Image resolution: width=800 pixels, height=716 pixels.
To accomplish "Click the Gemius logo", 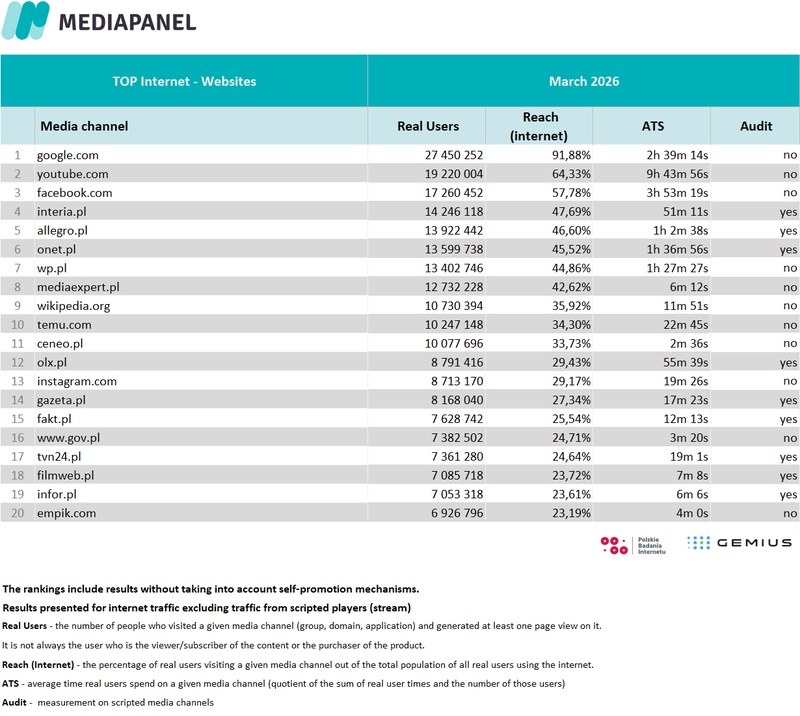I will (x=740, y=543).
